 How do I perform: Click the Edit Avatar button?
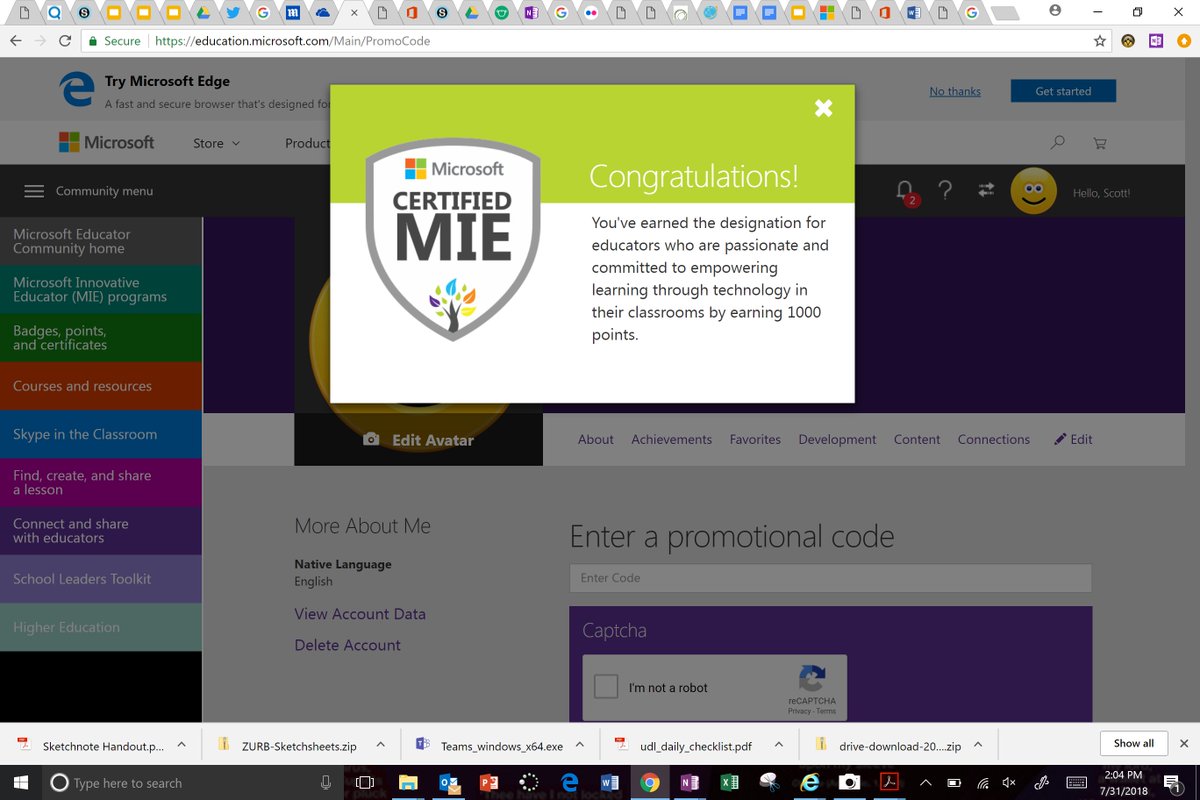pyautogui.click(x=418, y=439)
